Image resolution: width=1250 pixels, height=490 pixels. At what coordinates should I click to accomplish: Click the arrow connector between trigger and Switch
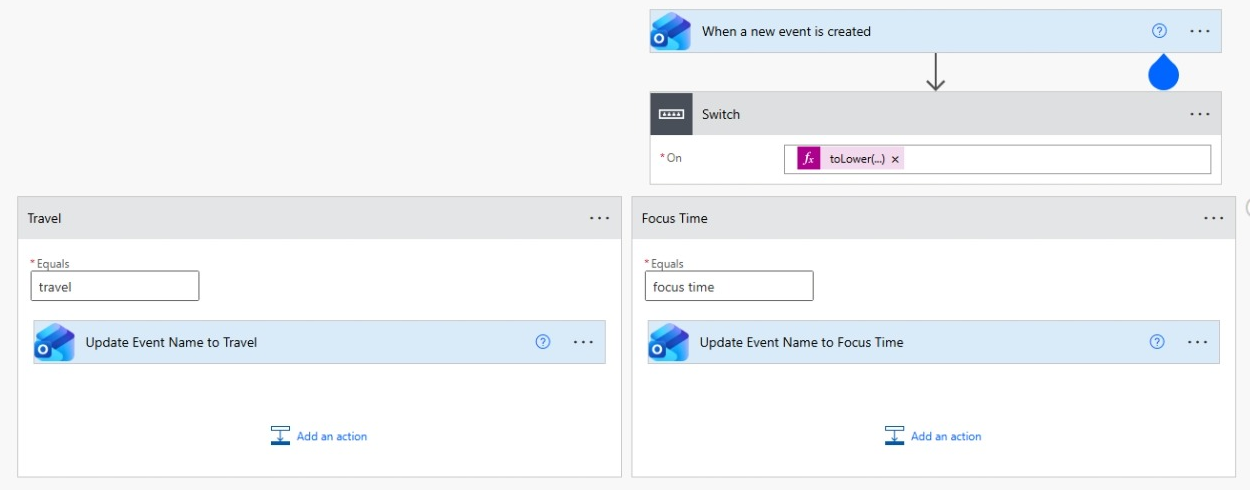pyautogui.click(x=935, y=71)
